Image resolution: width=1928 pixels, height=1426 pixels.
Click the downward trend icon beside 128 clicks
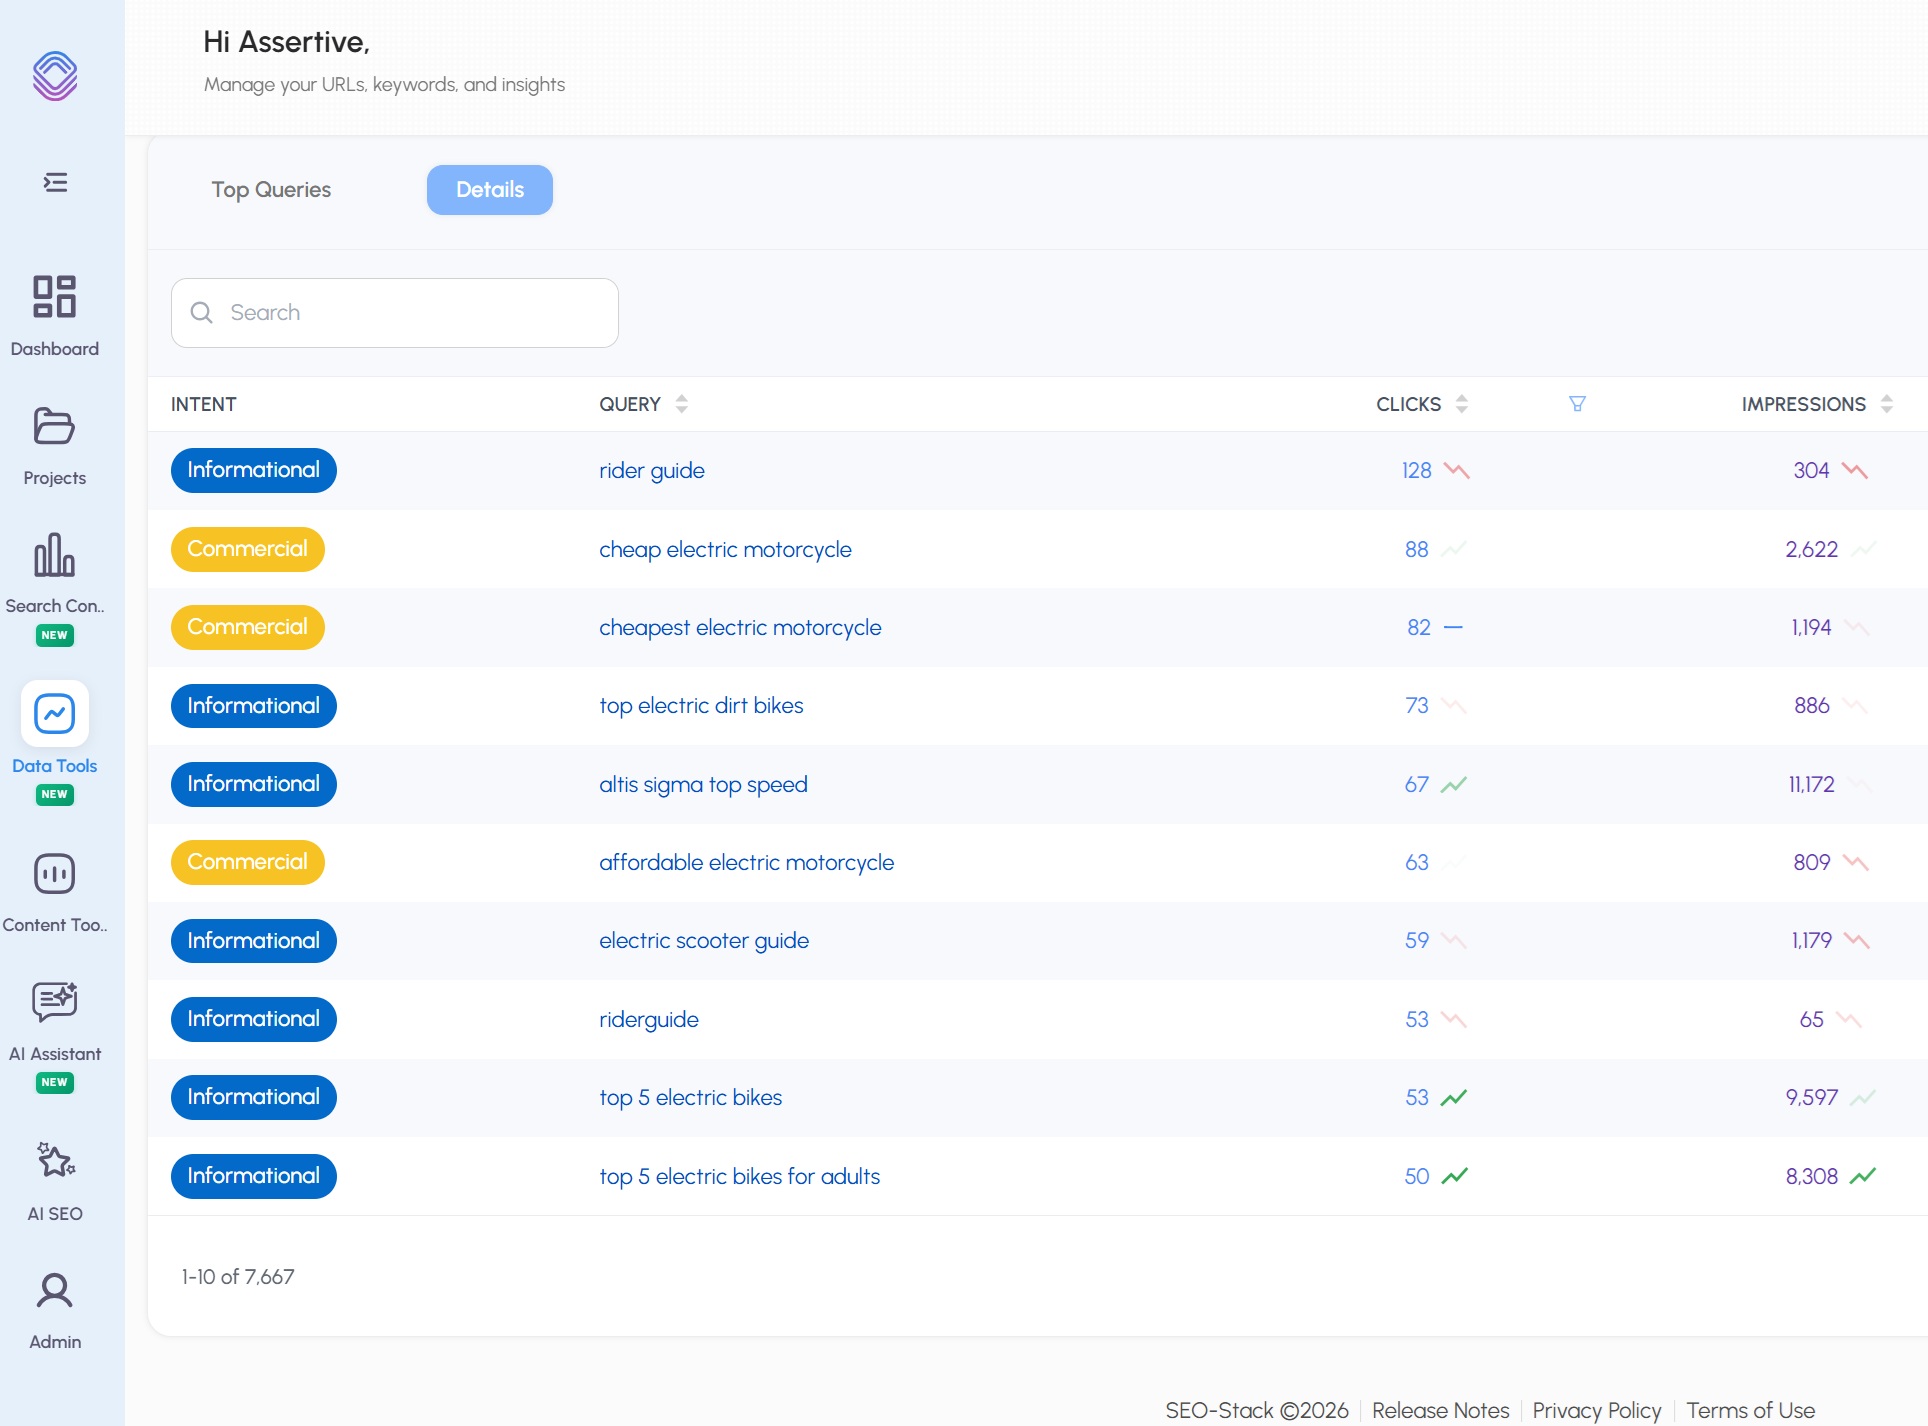(1457, 471)
